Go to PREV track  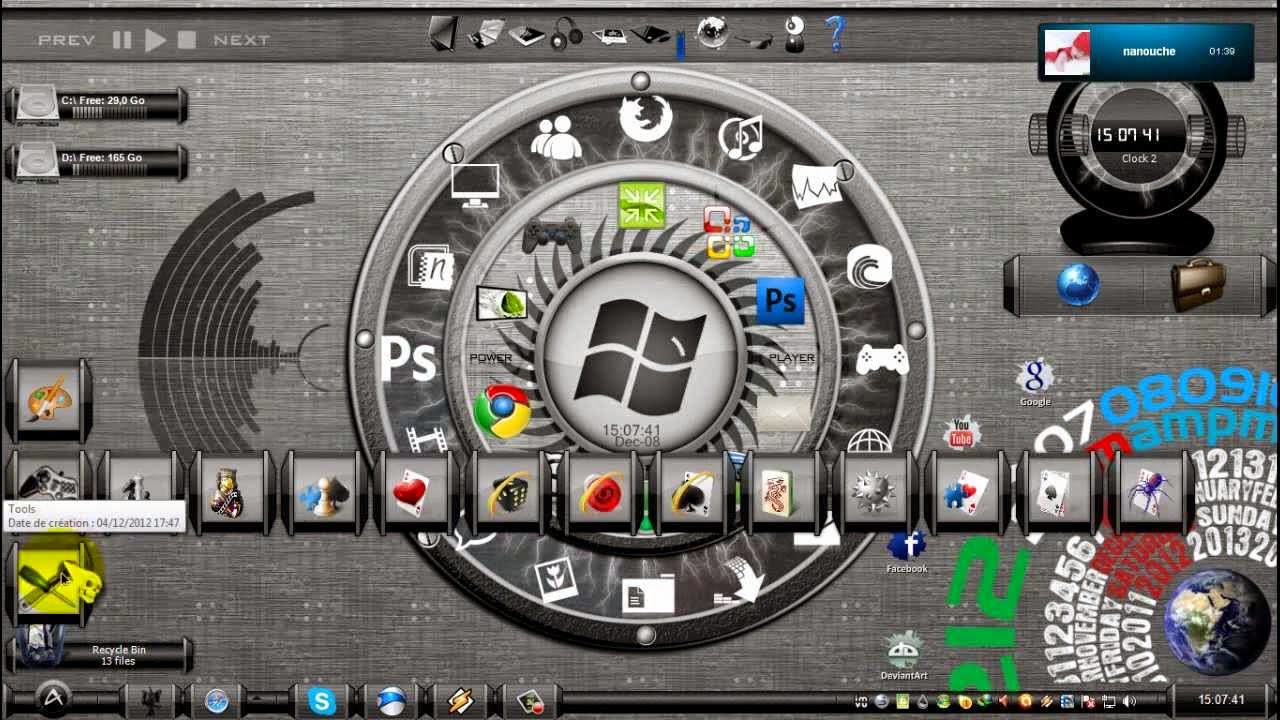tap(66, 40)
